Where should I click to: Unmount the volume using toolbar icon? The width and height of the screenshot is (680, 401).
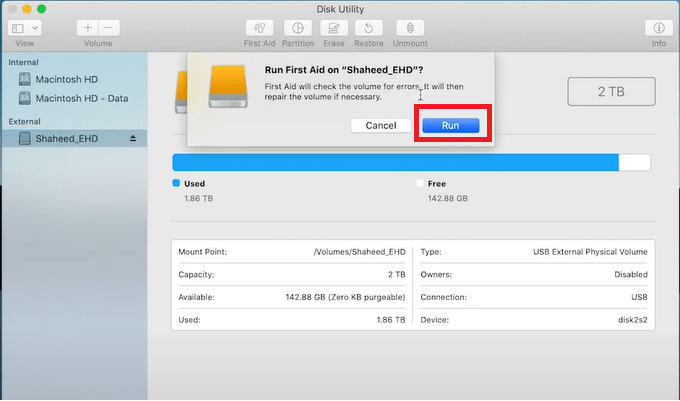pyautogui.click(x=408, y=29)
